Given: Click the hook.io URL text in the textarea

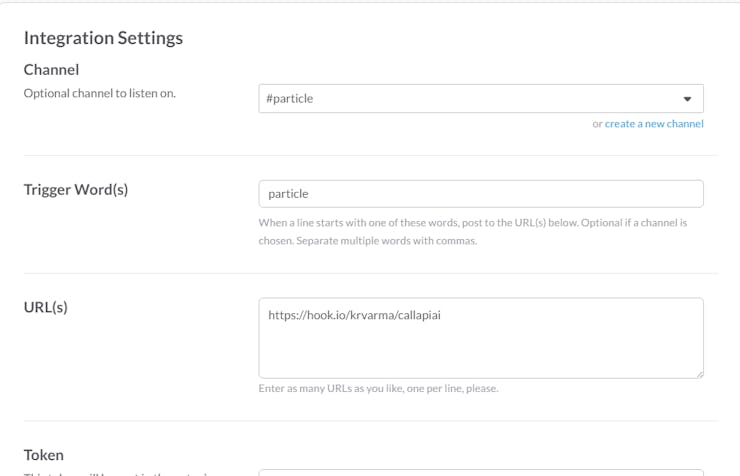Looking at the screenshot, I should pos(354,315).
